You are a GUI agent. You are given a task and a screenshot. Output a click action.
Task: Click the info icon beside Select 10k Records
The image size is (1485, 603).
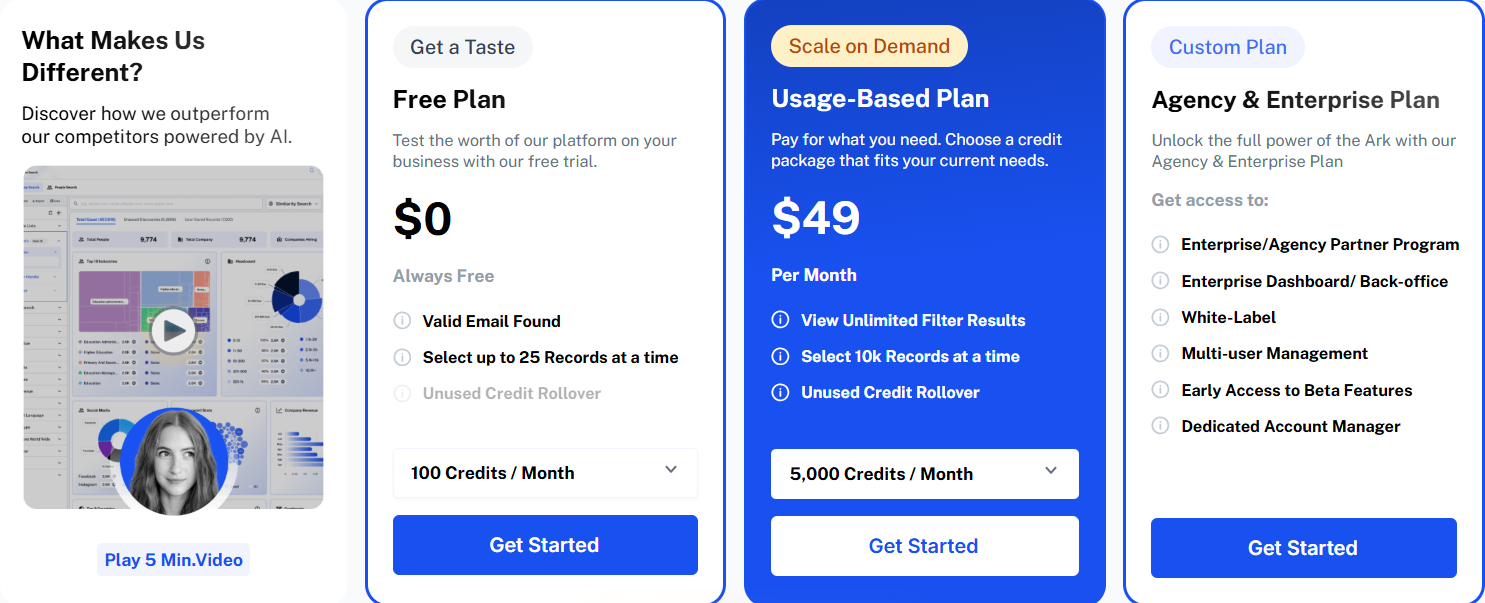780,356
